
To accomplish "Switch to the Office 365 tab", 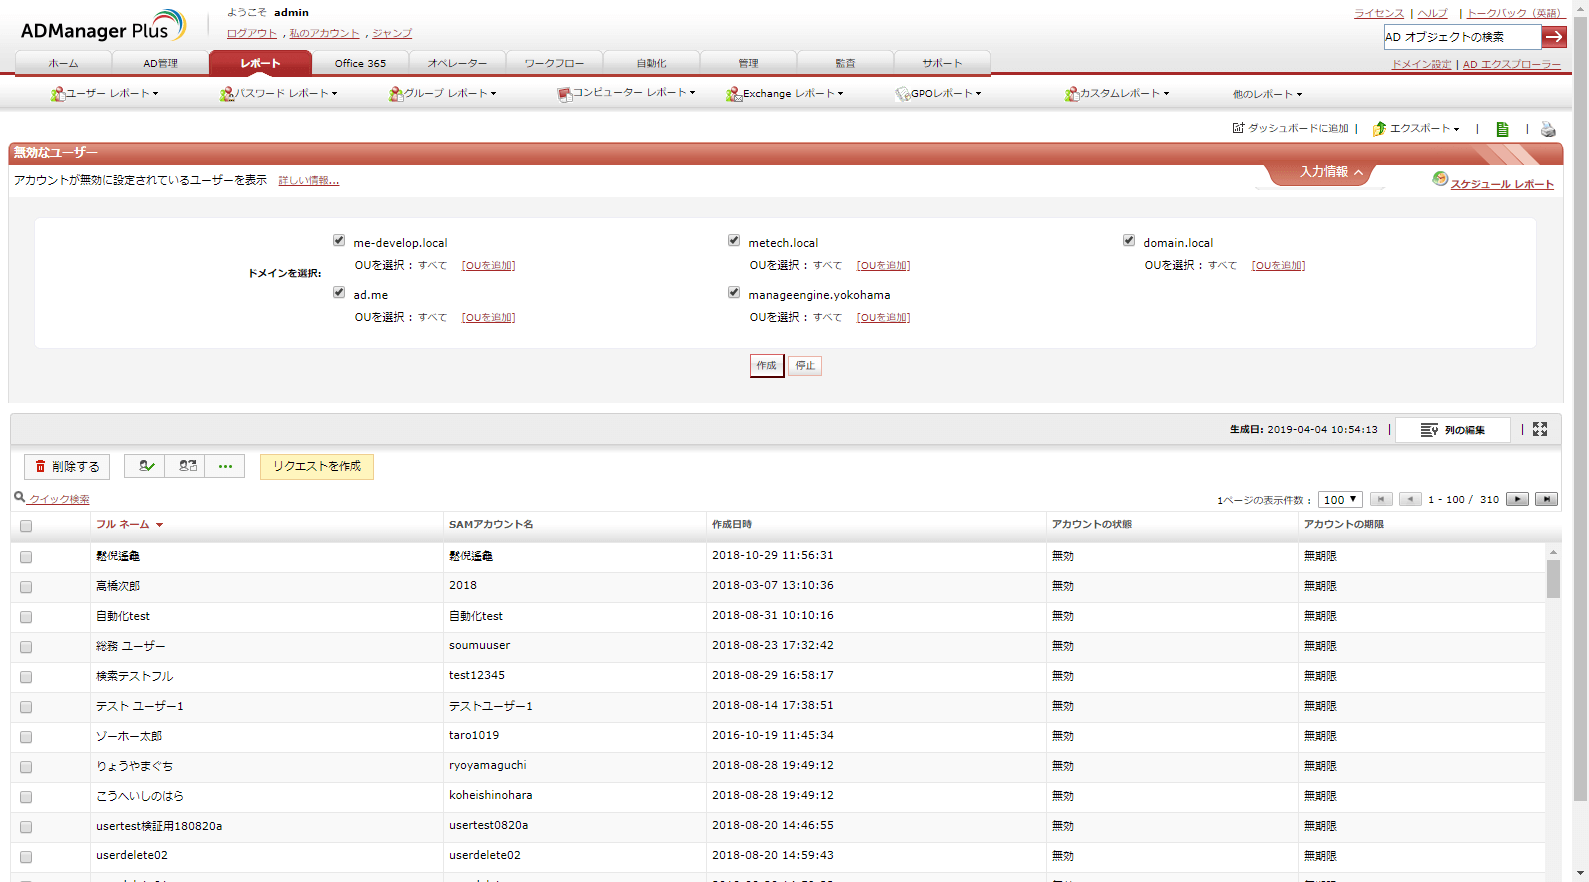I will [x=360, y=63].
